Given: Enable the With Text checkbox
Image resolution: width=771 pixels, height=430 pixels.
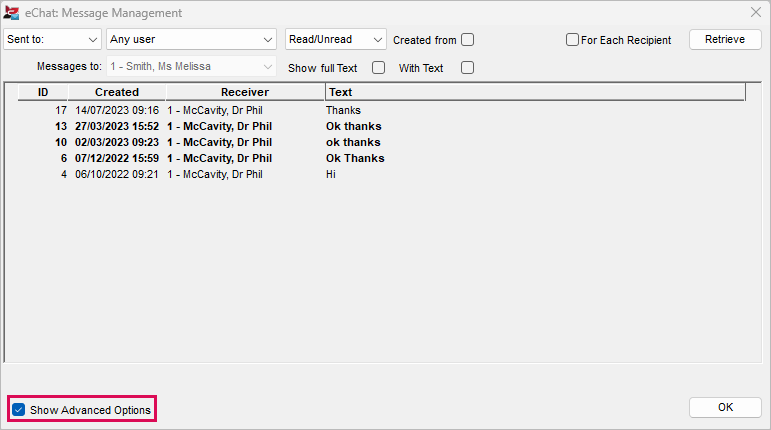Looking at the screenshot, I should click(x=468, y=68).
